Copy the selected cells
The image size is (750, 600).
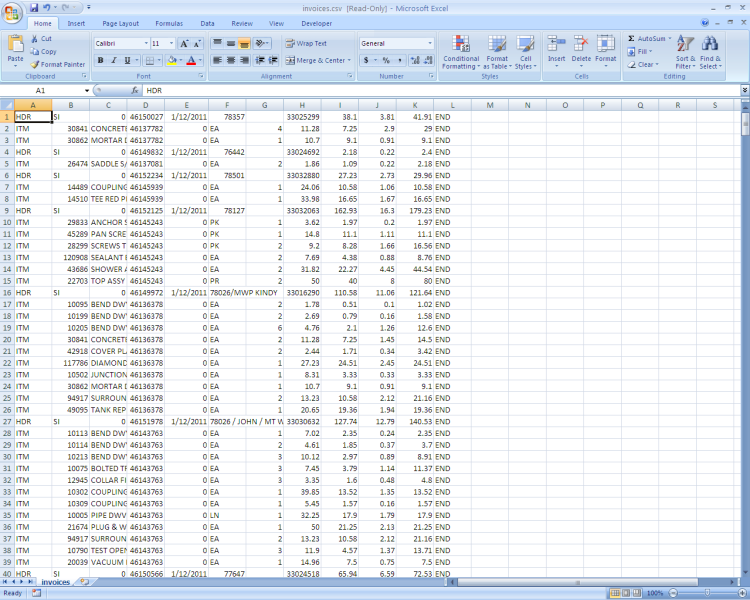pos(43,52)
